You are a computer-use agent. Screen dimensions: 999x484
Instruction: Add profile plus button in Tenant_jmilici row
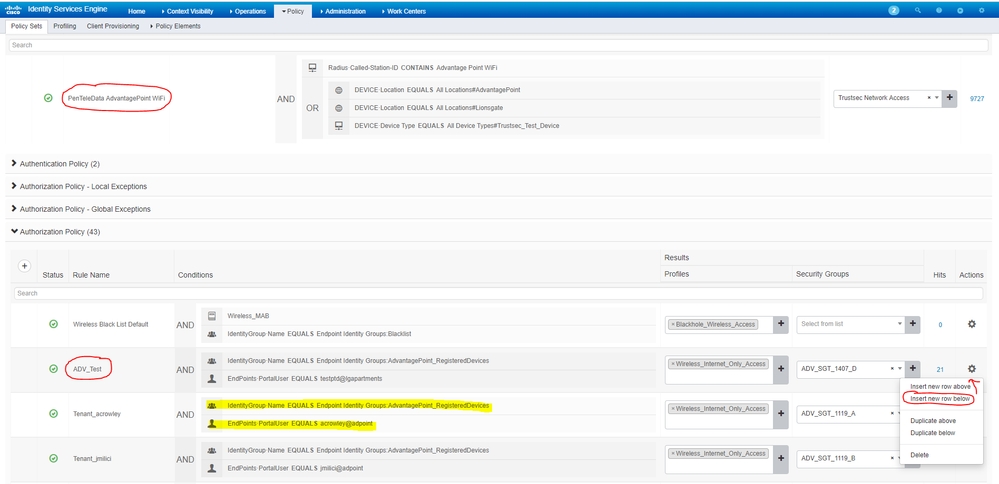[781, 459]
